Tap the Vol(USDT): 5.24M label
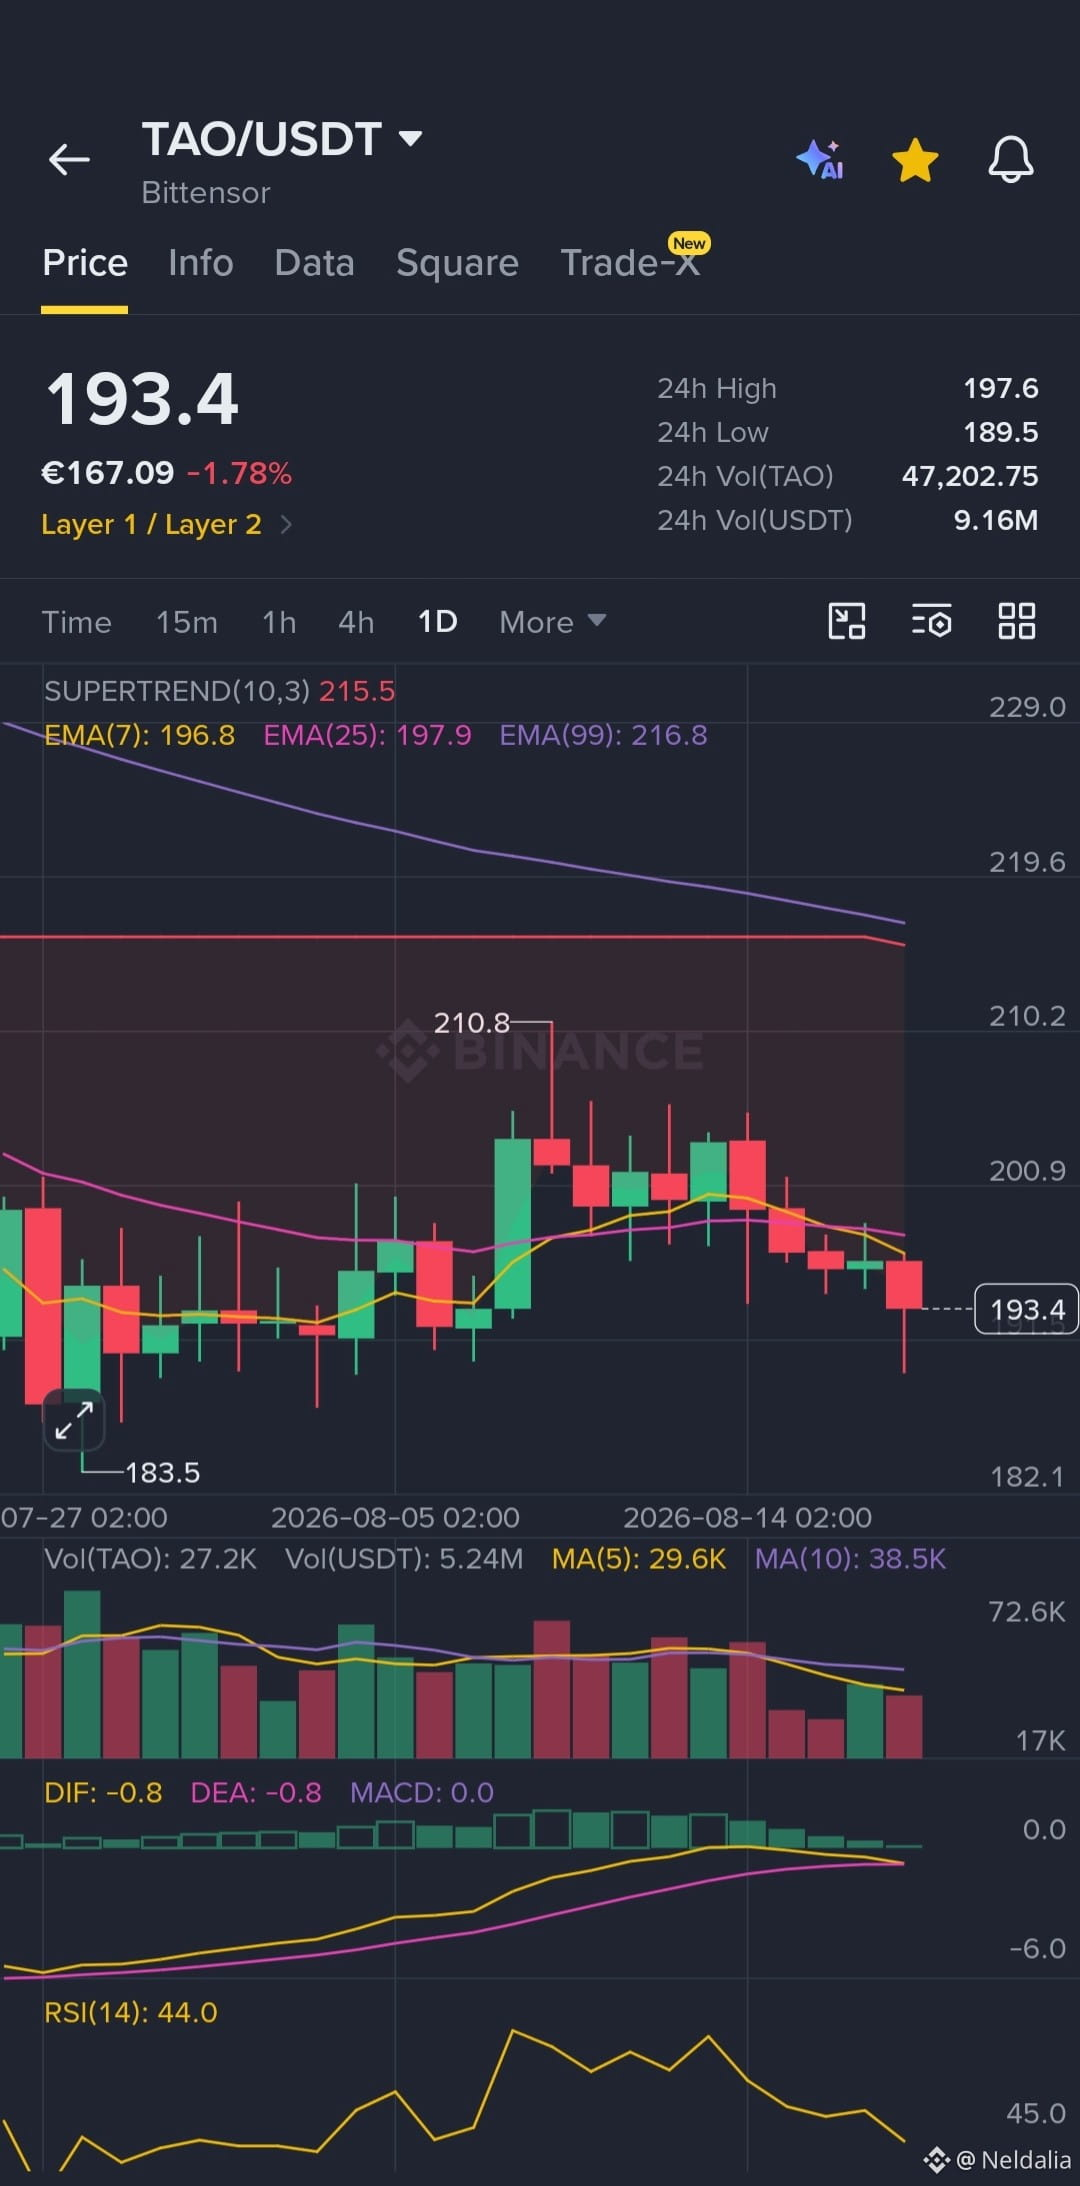 404,1559
